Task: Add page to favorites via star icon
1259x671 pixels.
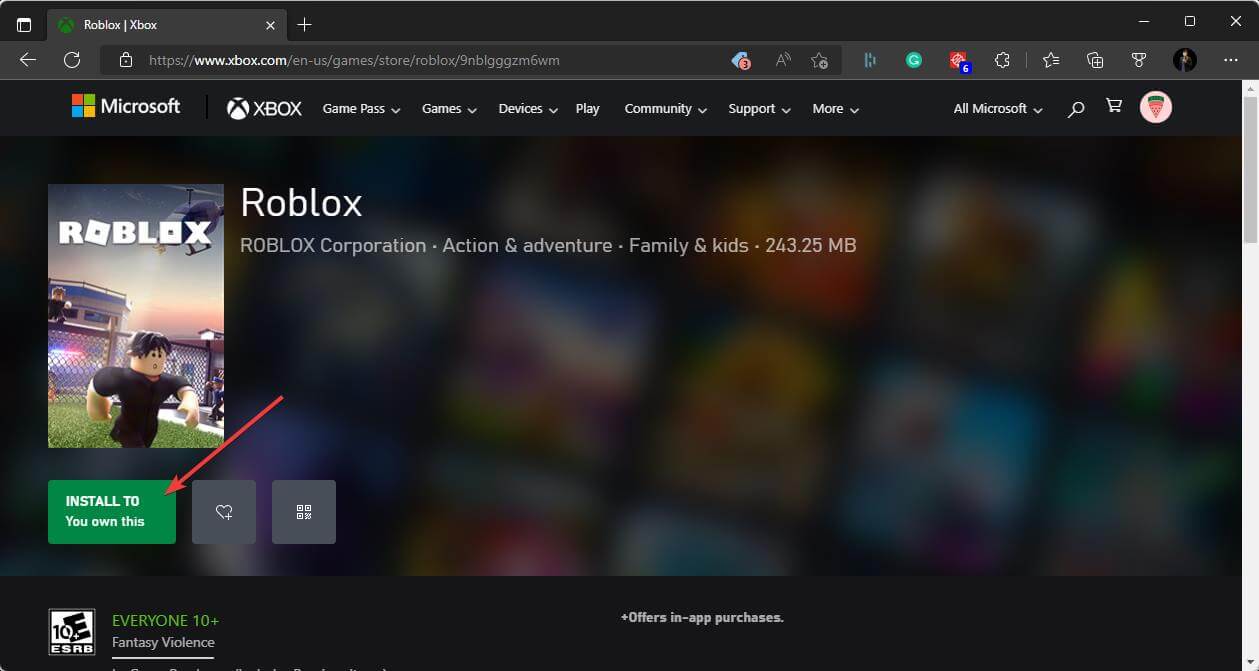Action: tap(1050, 60)
